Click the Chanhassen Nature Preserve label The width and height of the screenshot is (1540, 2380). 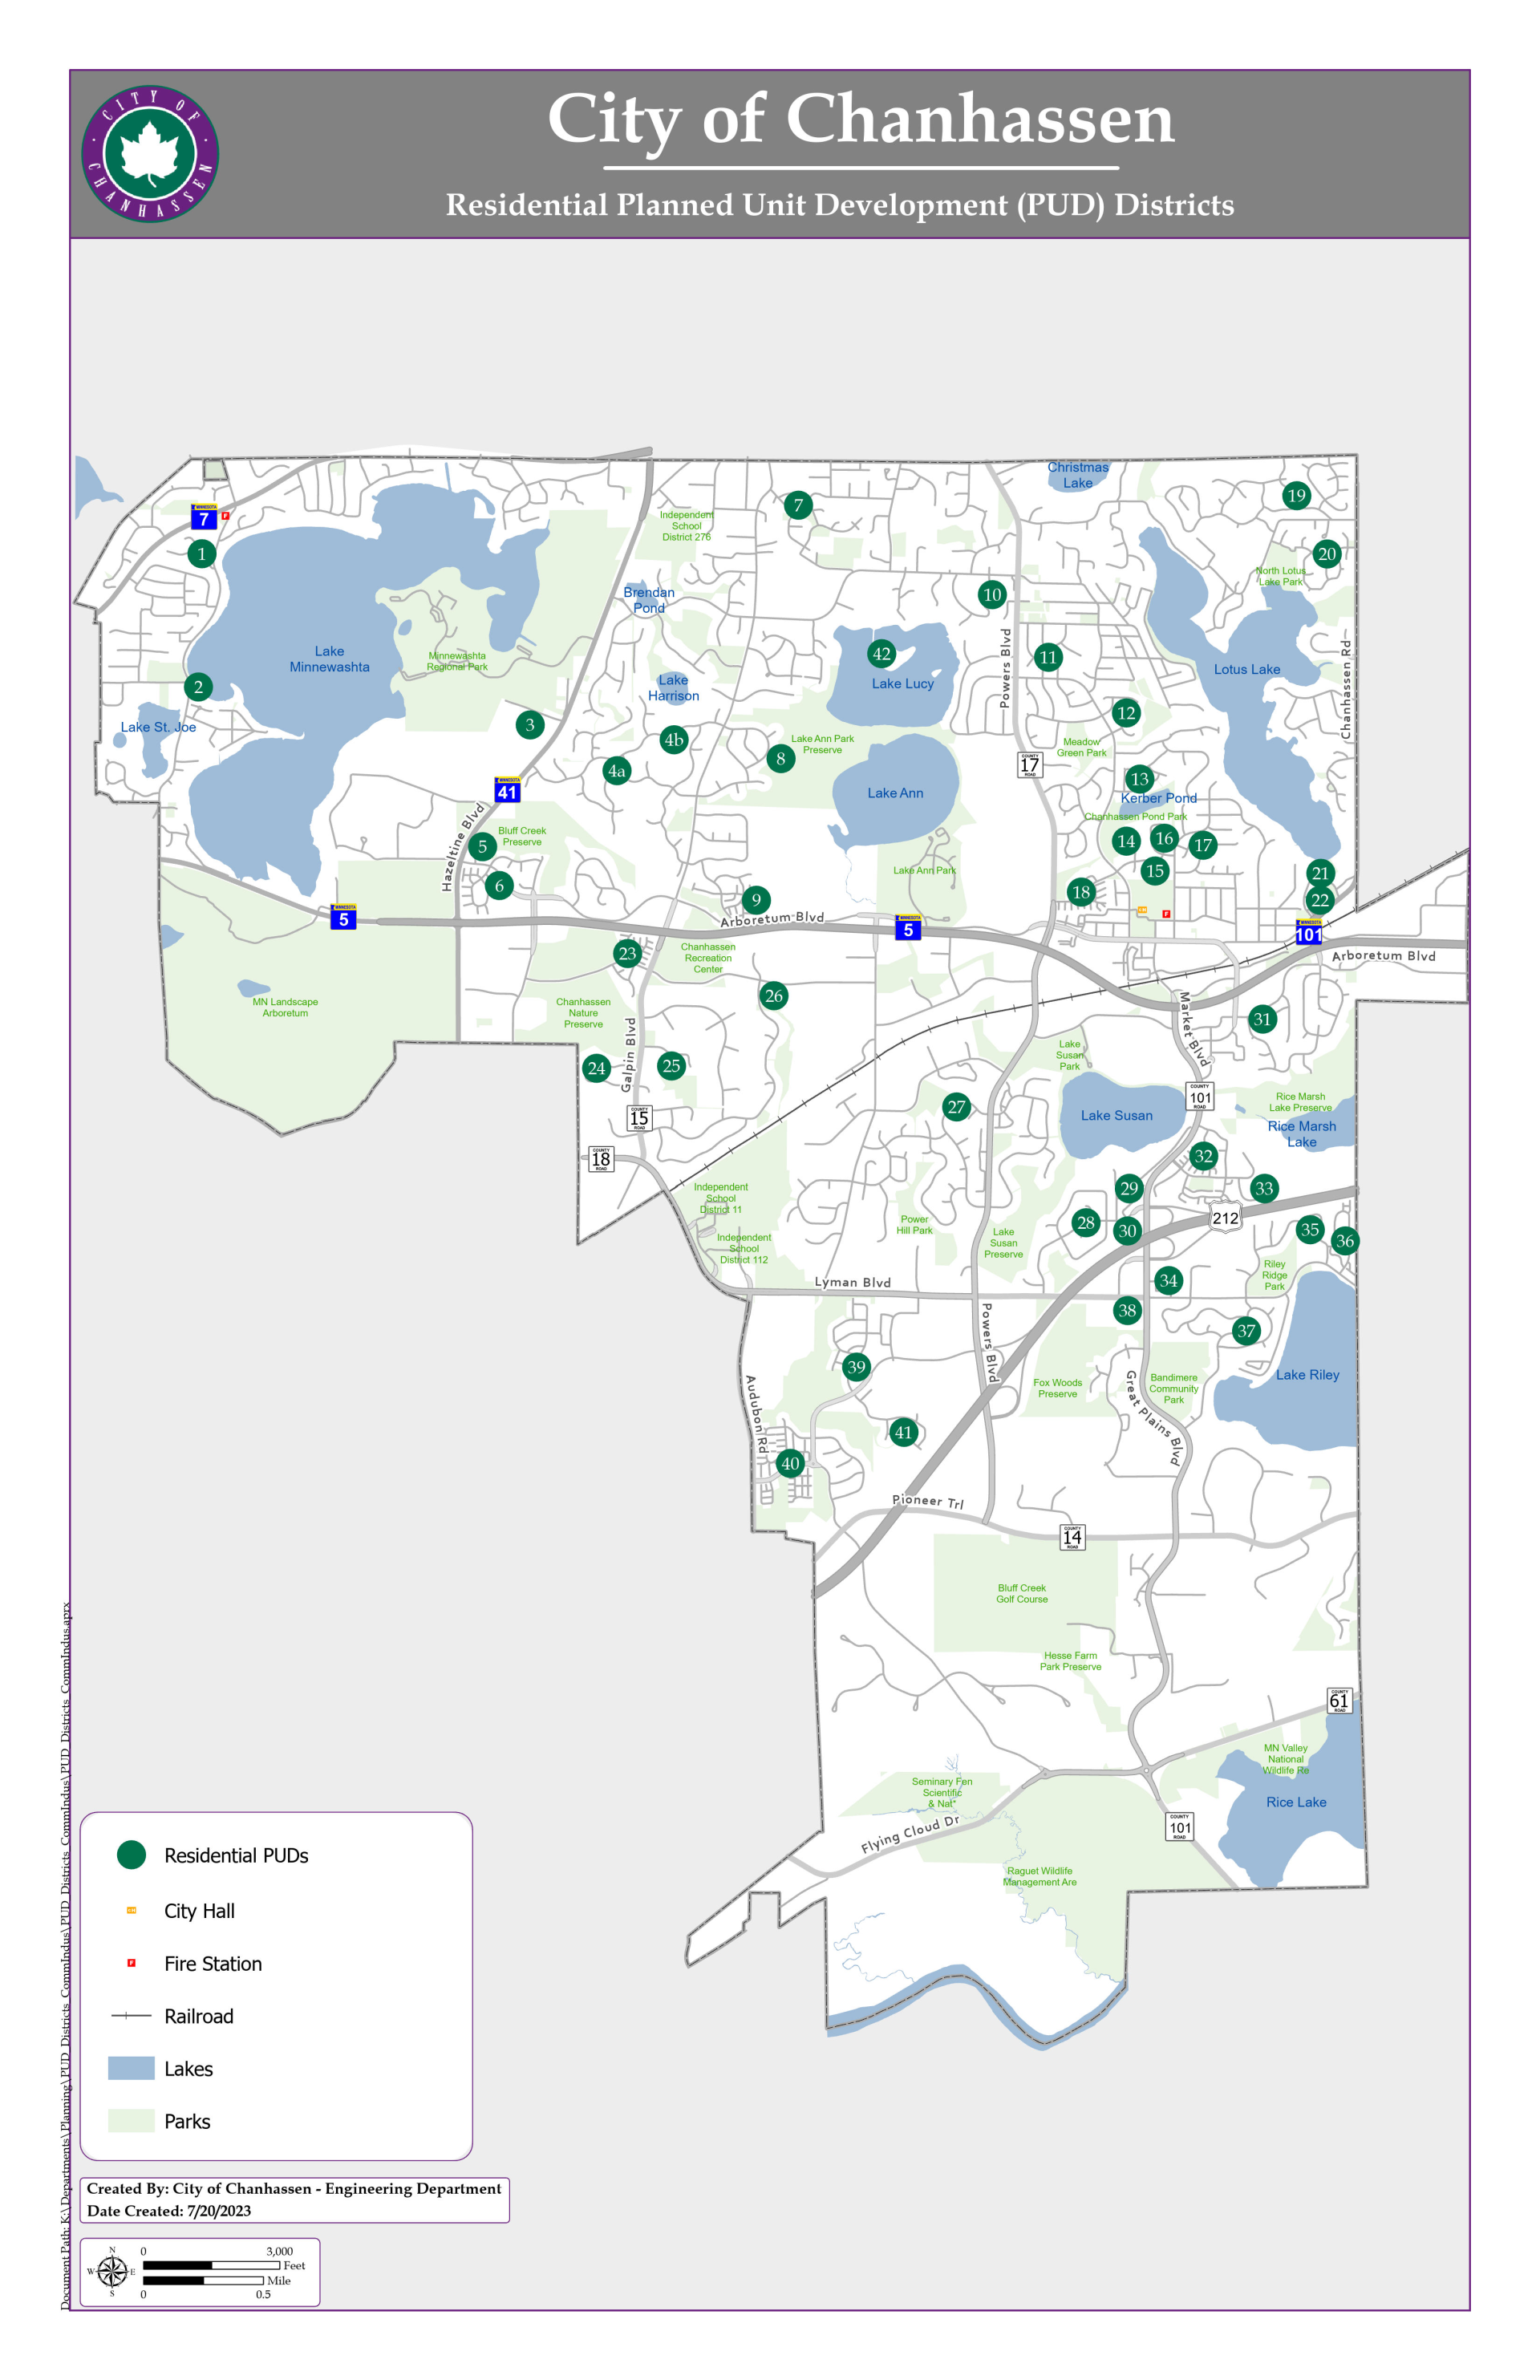pos(583,1012)
